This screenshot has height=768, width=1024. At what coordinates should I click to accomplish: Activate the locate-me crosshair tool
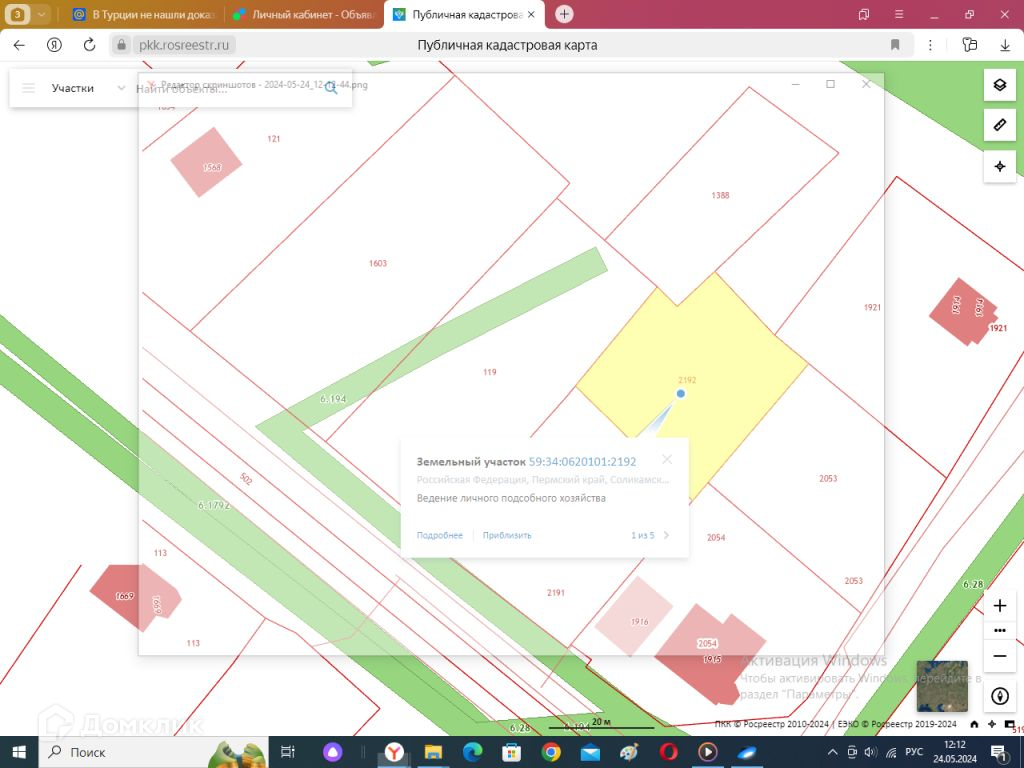(999, 166)
